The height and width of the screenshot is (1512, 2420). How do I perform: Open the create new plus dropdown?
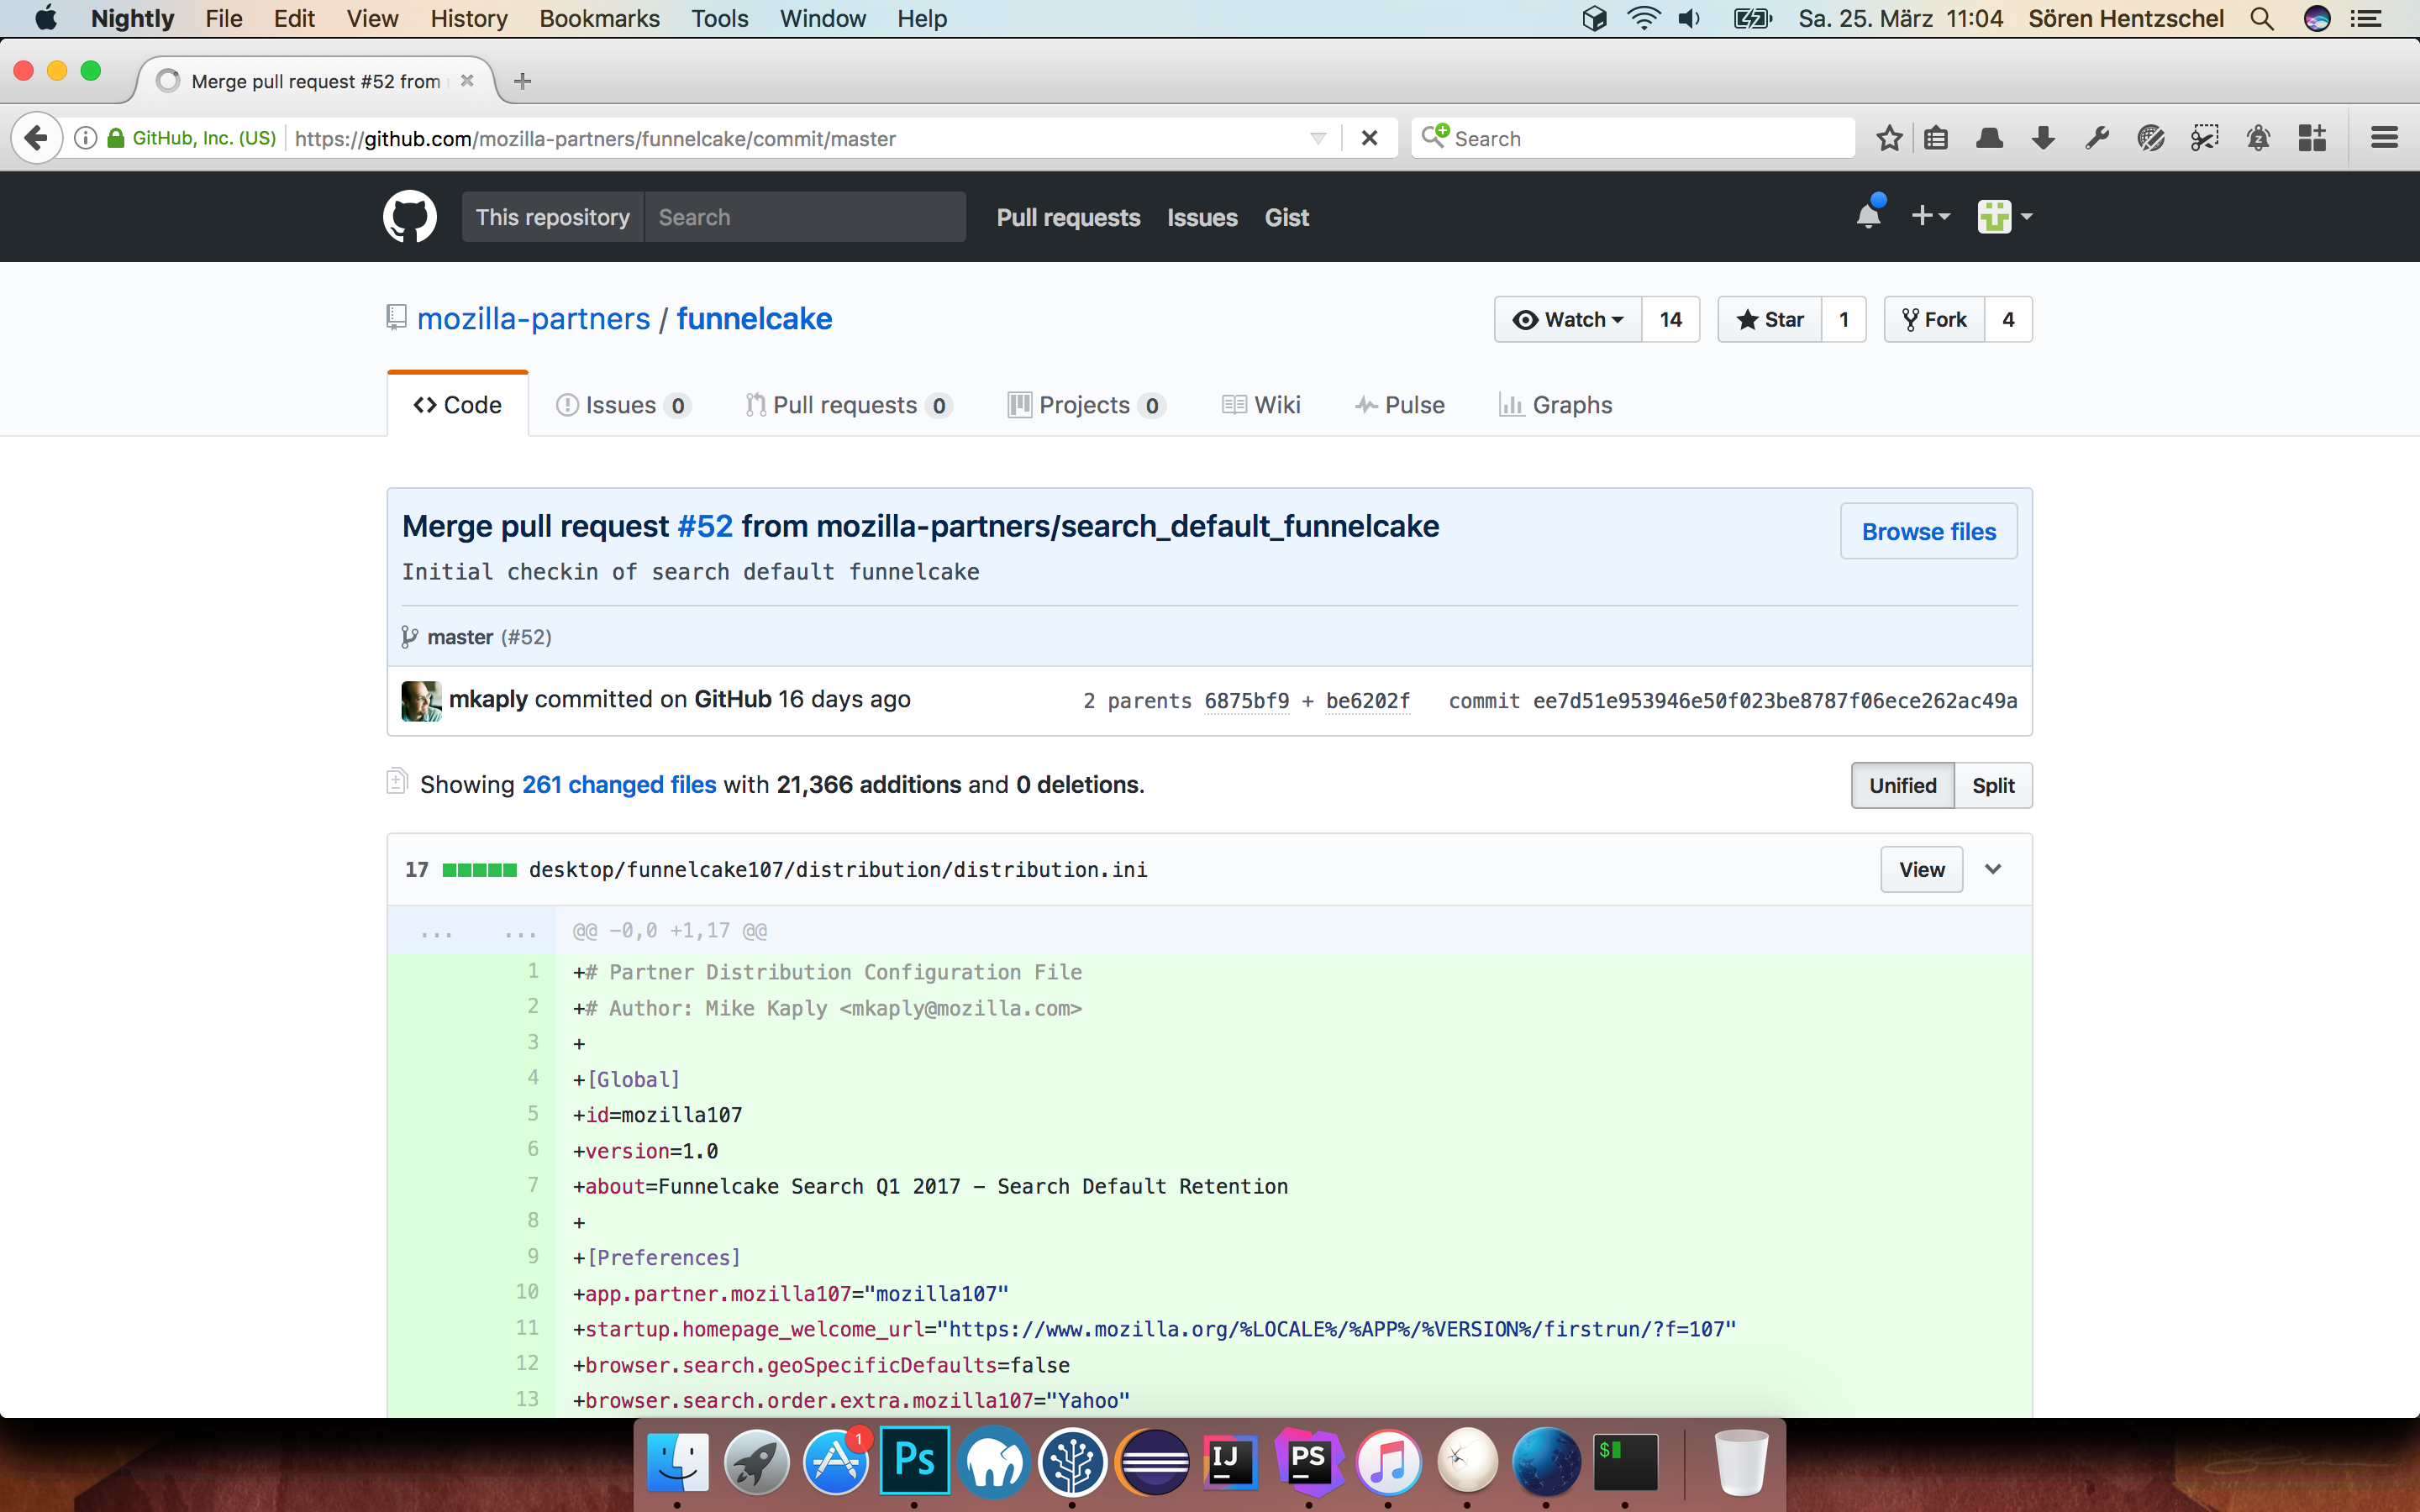pyautogui.click(x=1930, y=216)
